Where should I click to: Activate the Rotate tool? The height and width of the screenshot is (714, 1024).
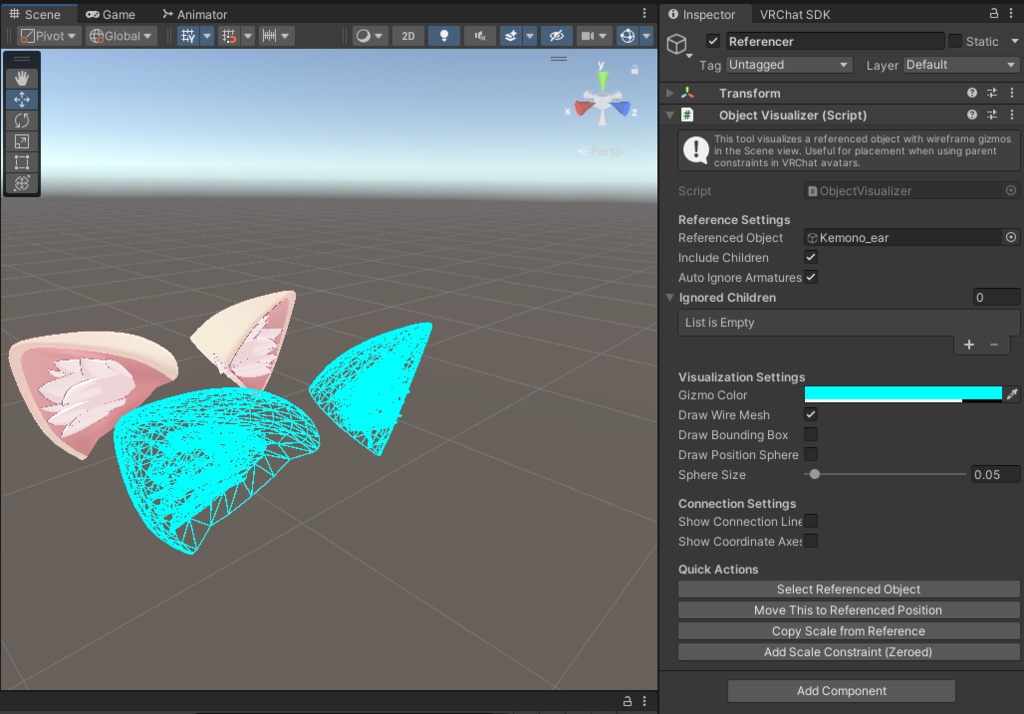(x=21, y=120)
